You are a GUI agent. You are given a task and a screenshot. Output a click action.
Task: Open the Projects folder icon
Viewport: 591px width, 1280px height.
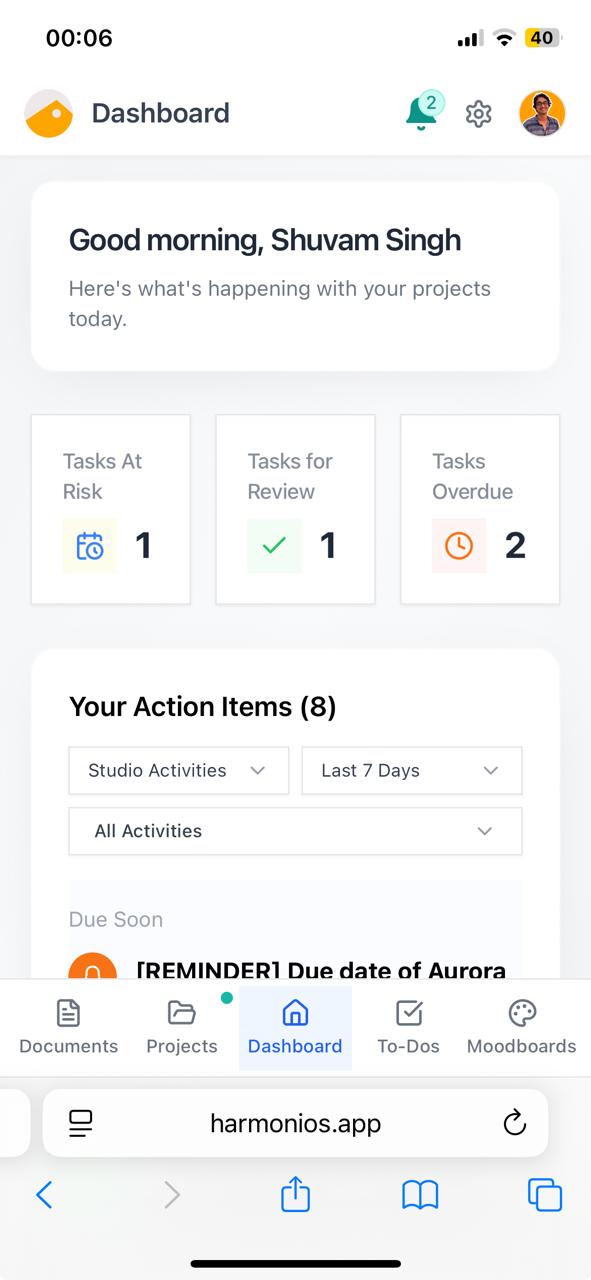(x=181, y=1013)
